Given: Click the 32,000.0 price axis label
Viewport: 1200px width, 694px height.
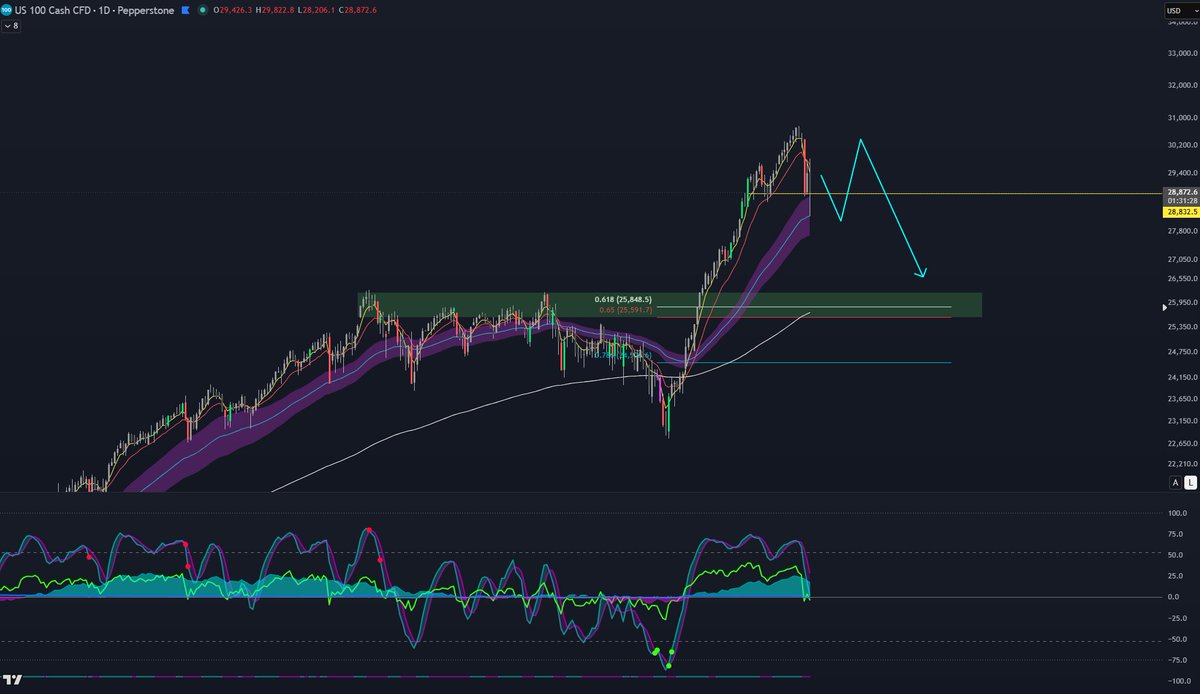Looking at the screenshot, I should point(1181,85).
